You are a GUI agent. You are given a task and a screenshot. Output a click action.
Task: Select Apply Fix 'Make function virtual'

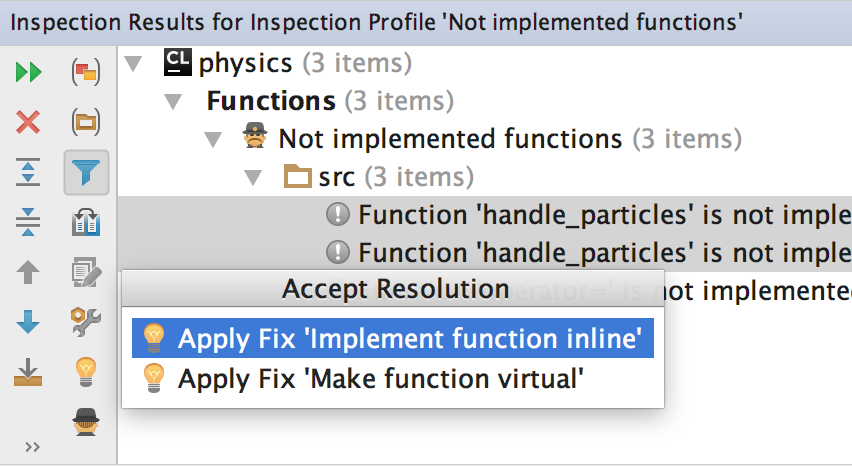(380, 378)
